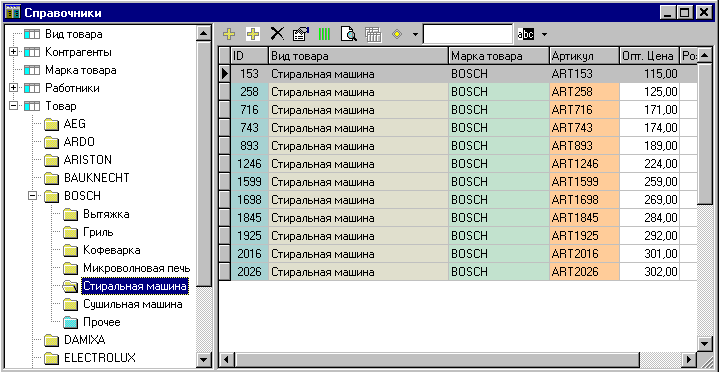Click the abc text search mode icon
This screenshot has height=372, width=719.
tap(525, 34)
